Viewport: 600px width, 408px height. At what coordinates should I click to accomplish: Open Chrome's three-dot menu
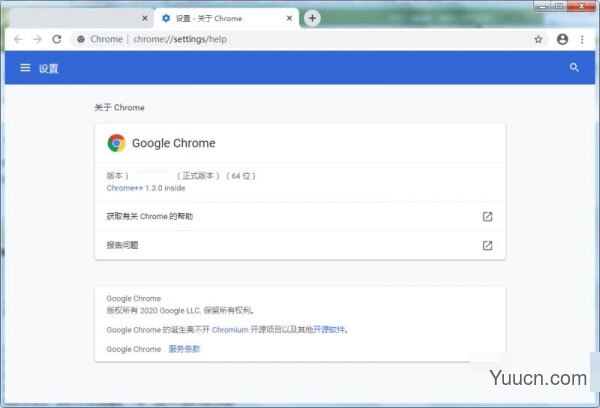pyautogui.click(x=582, y=39)
